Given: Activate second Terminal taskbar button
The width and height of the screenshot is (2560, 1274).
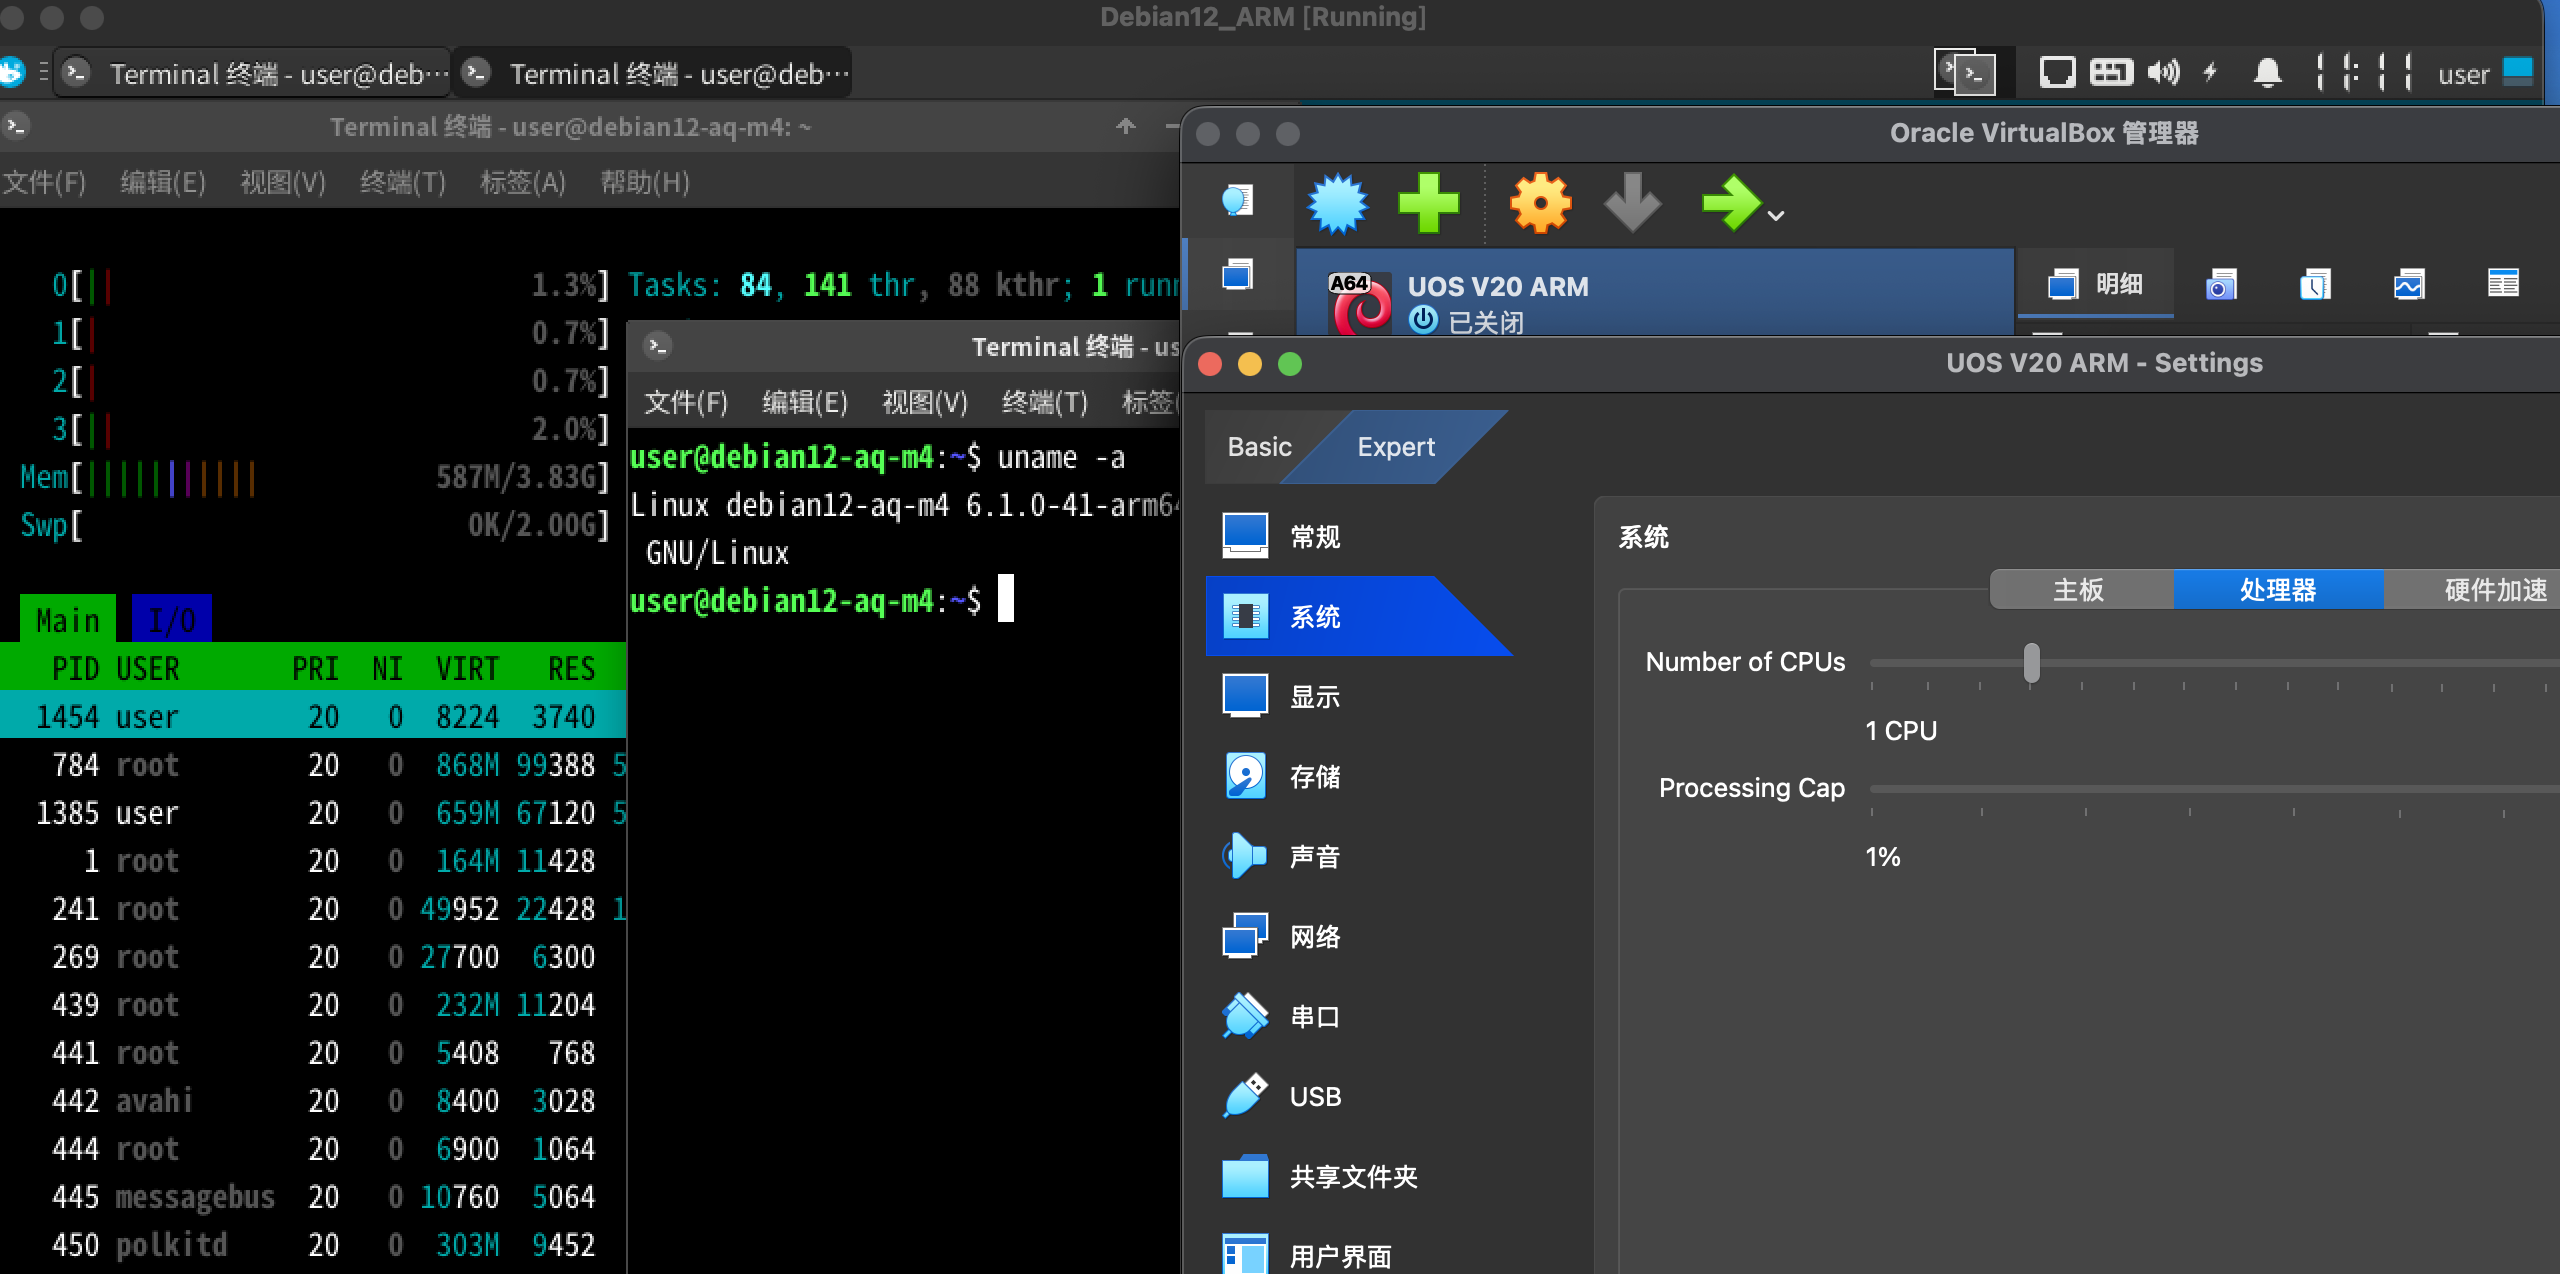Looking at the screenshot, I should click(x=652, y=73).
